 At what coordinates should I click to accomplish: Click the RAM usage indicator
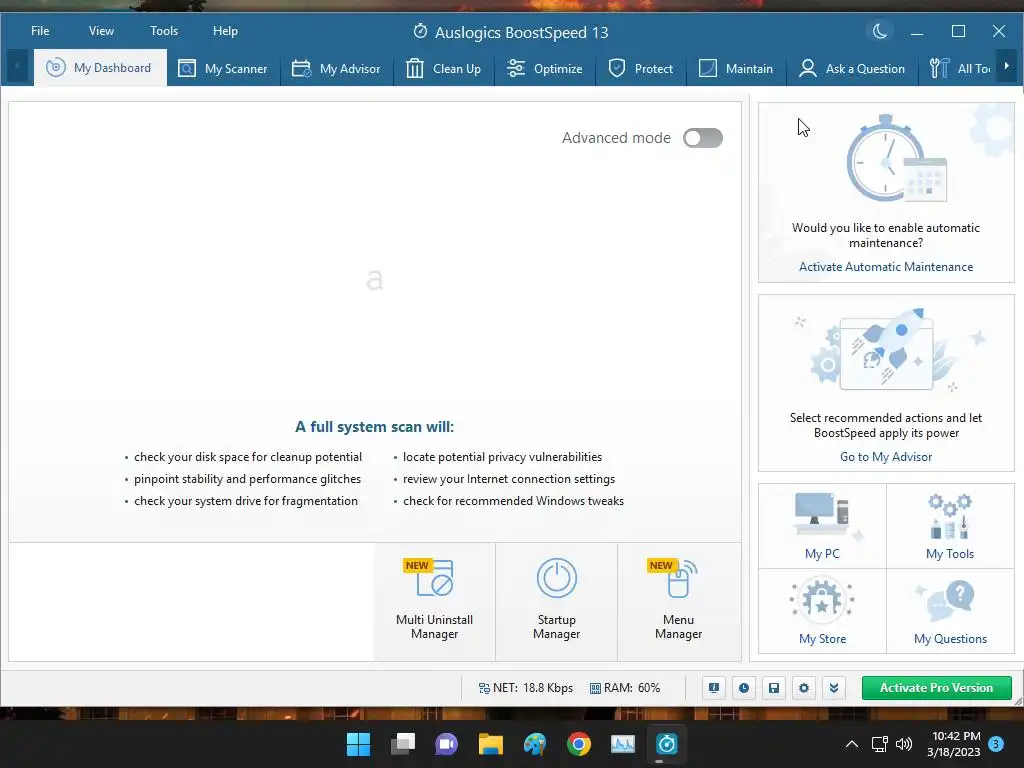(625, 688)
